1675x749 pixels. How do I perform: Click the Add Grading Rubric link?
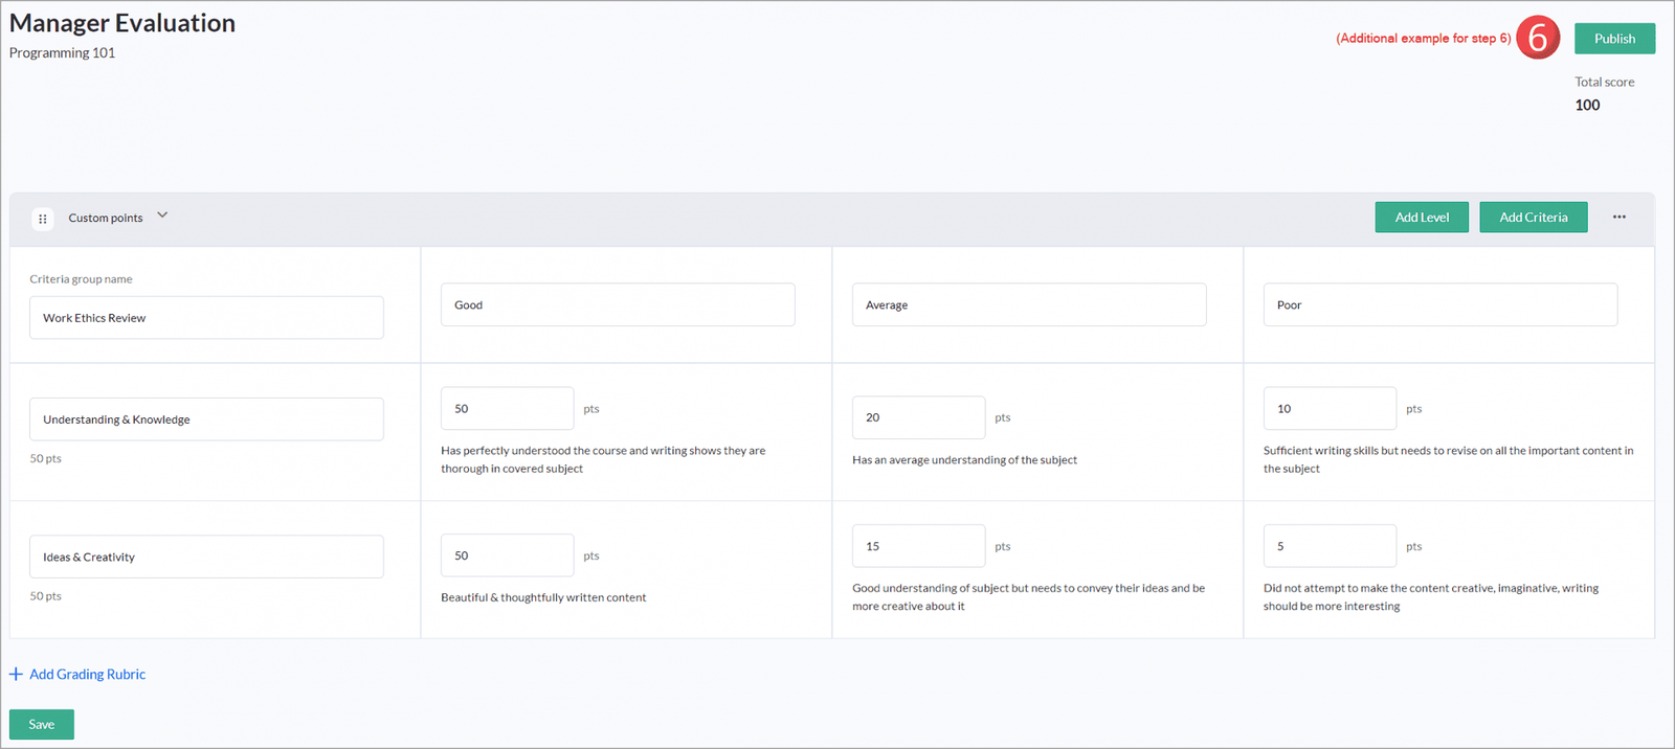87,674
